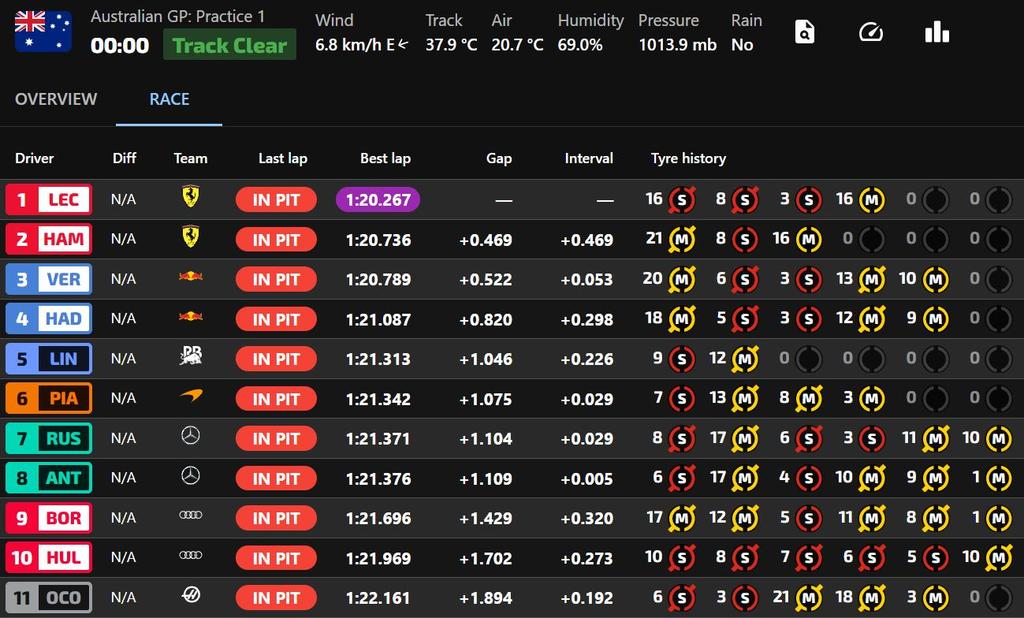Viewport: 1024px width, 618px height.
Task: Click the 20-lap medium tyre in VER row
Action: [682, 280]
